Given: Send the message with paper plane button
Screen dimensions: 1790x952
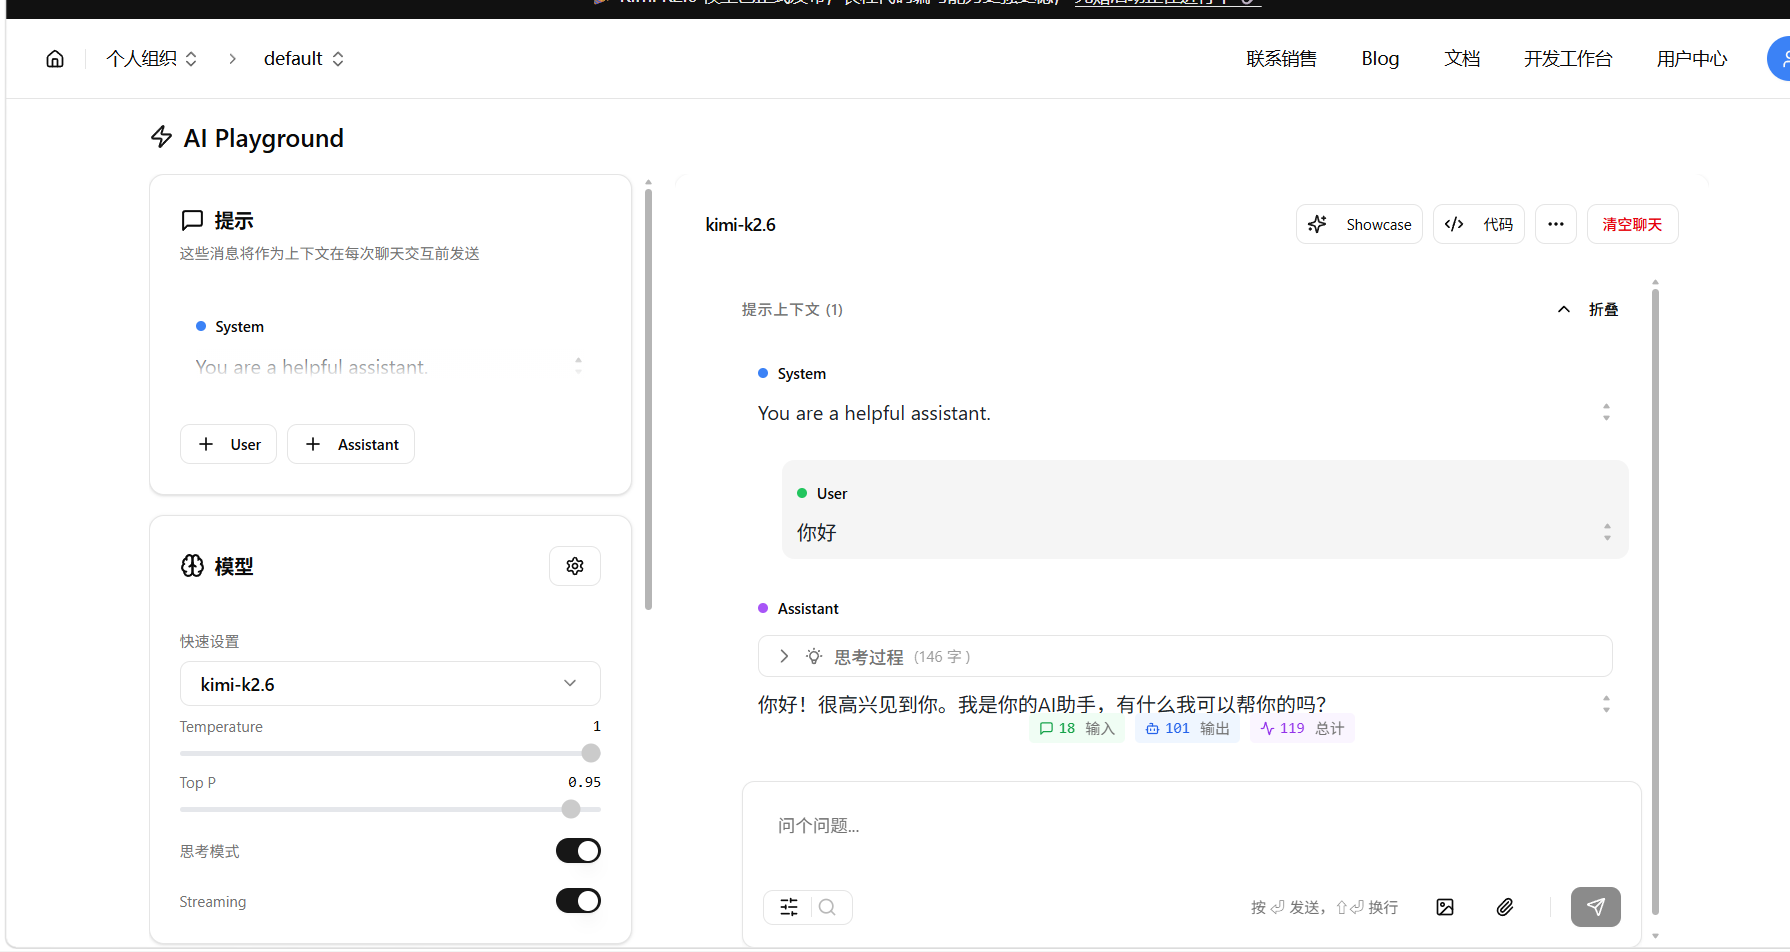Looking at the screenshot, I should coord(1596,907).
